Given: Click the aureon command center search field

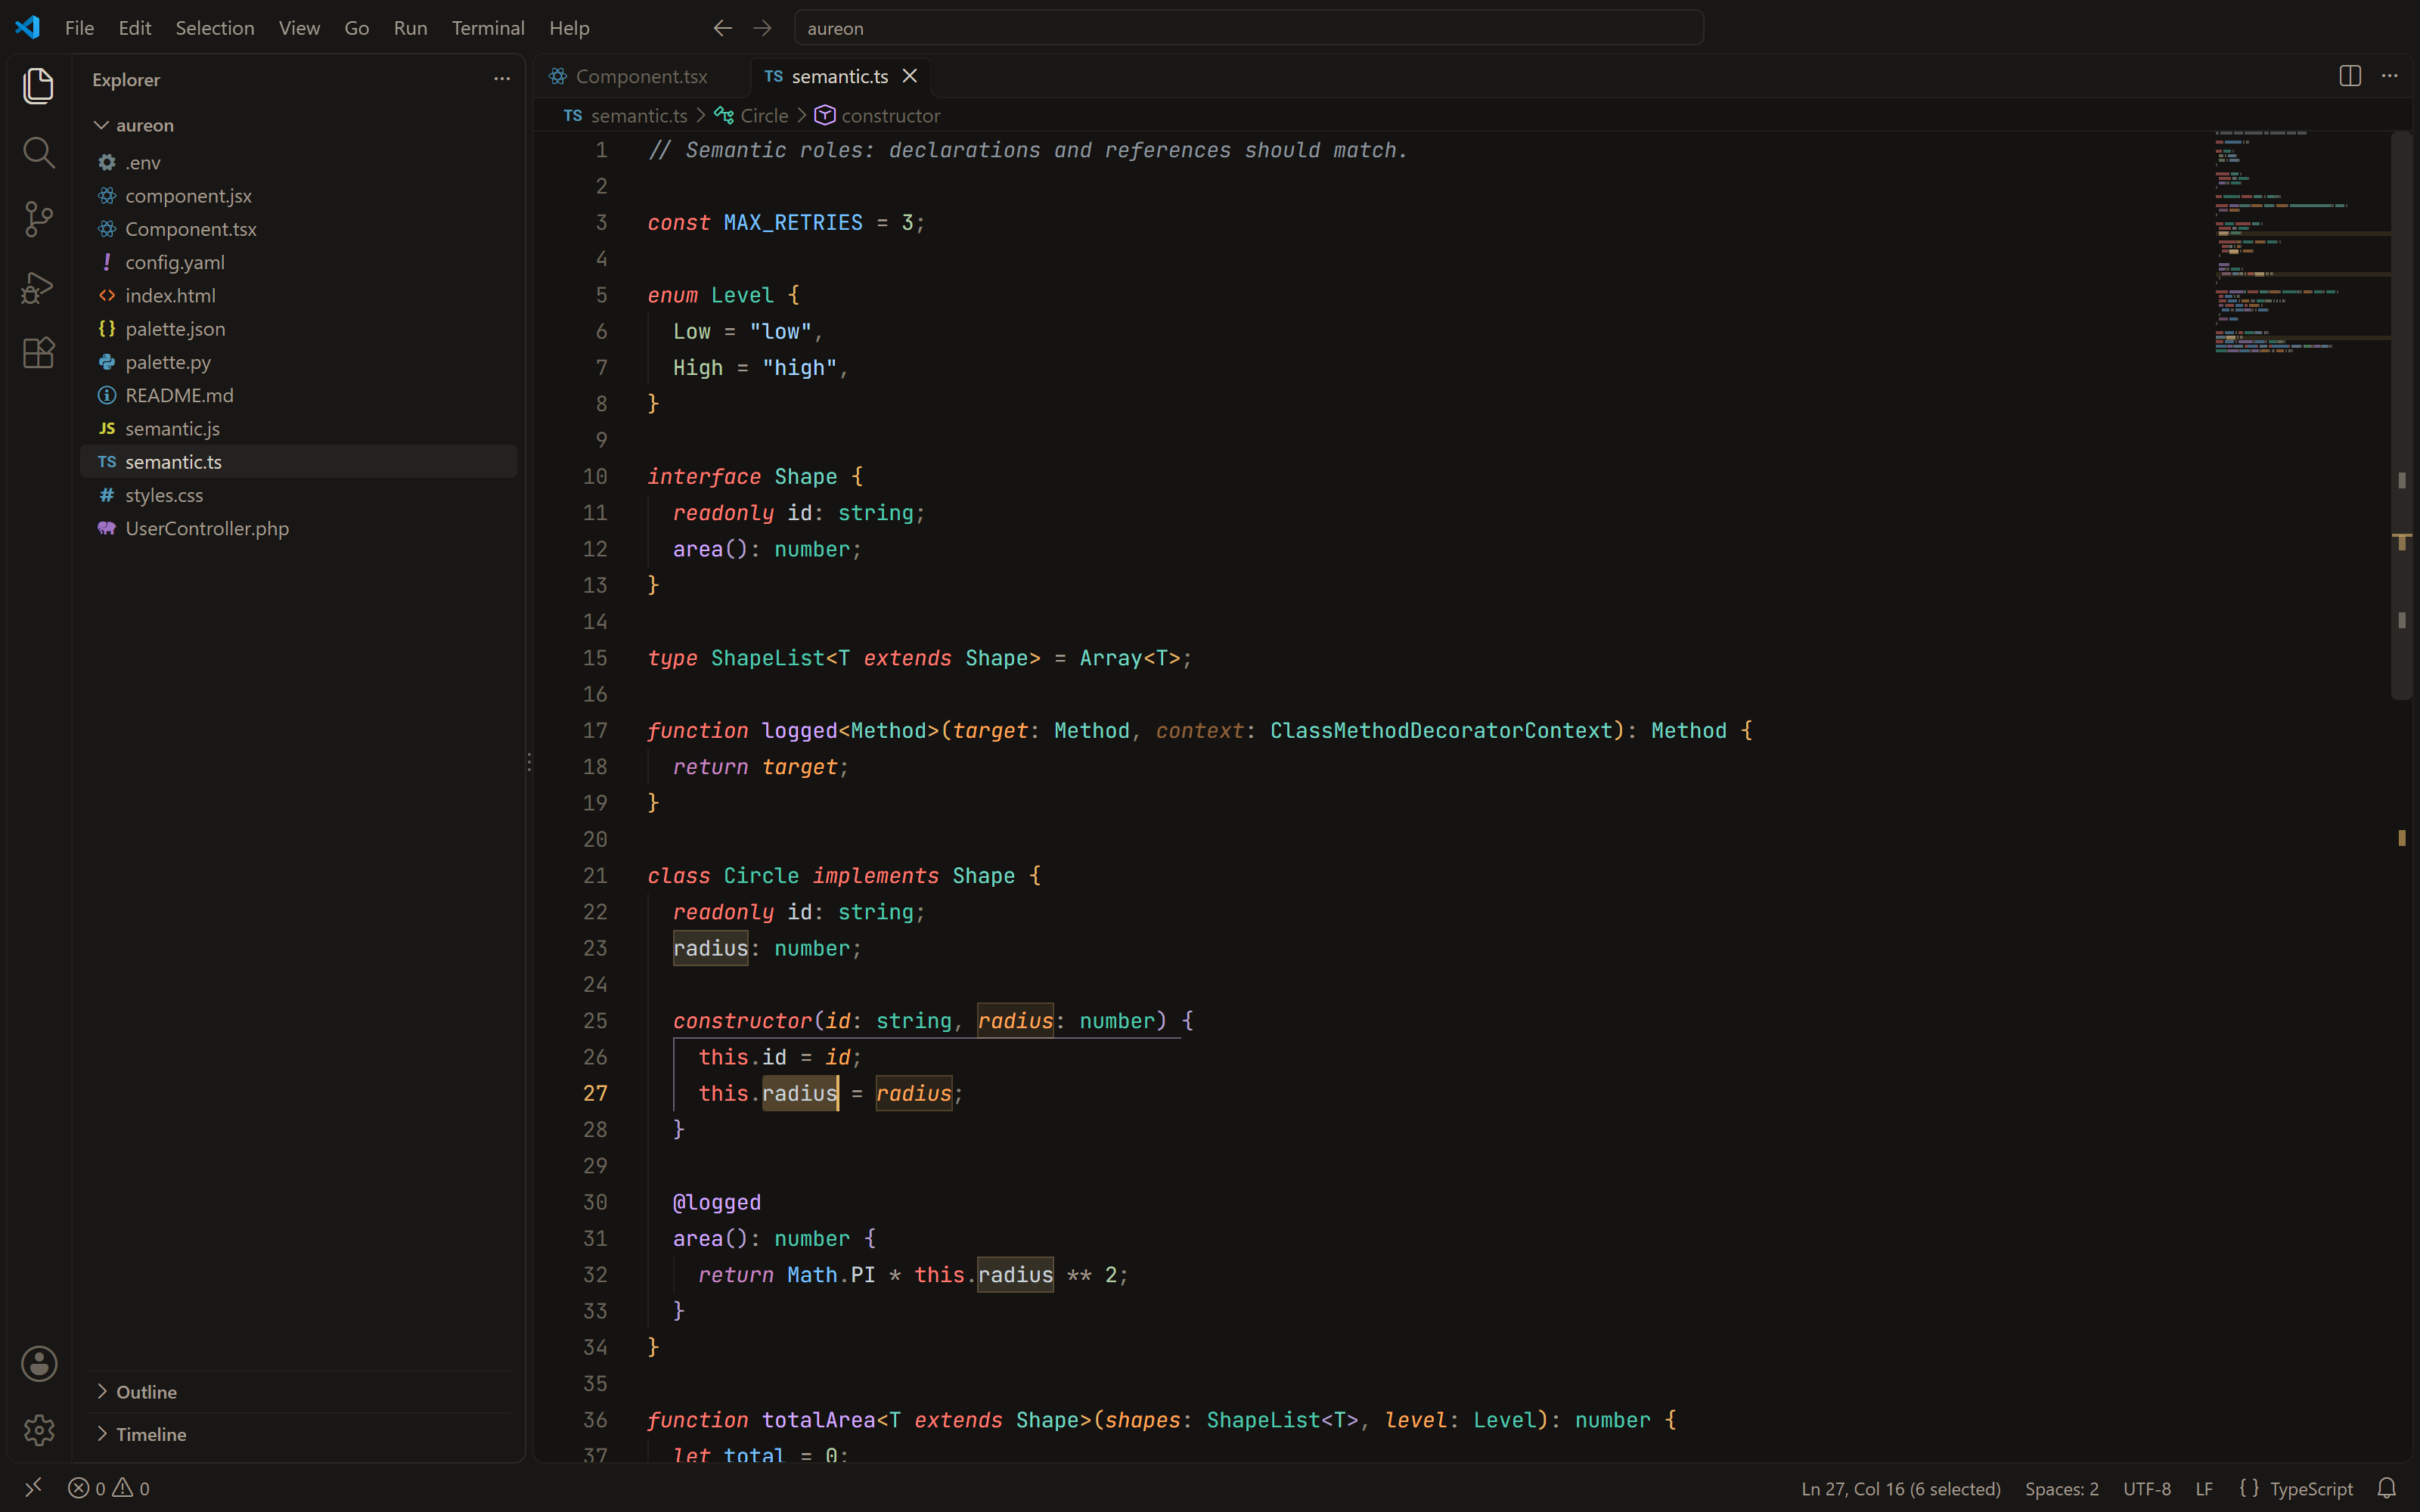Looking at the screenshot, I should 1248,28.
